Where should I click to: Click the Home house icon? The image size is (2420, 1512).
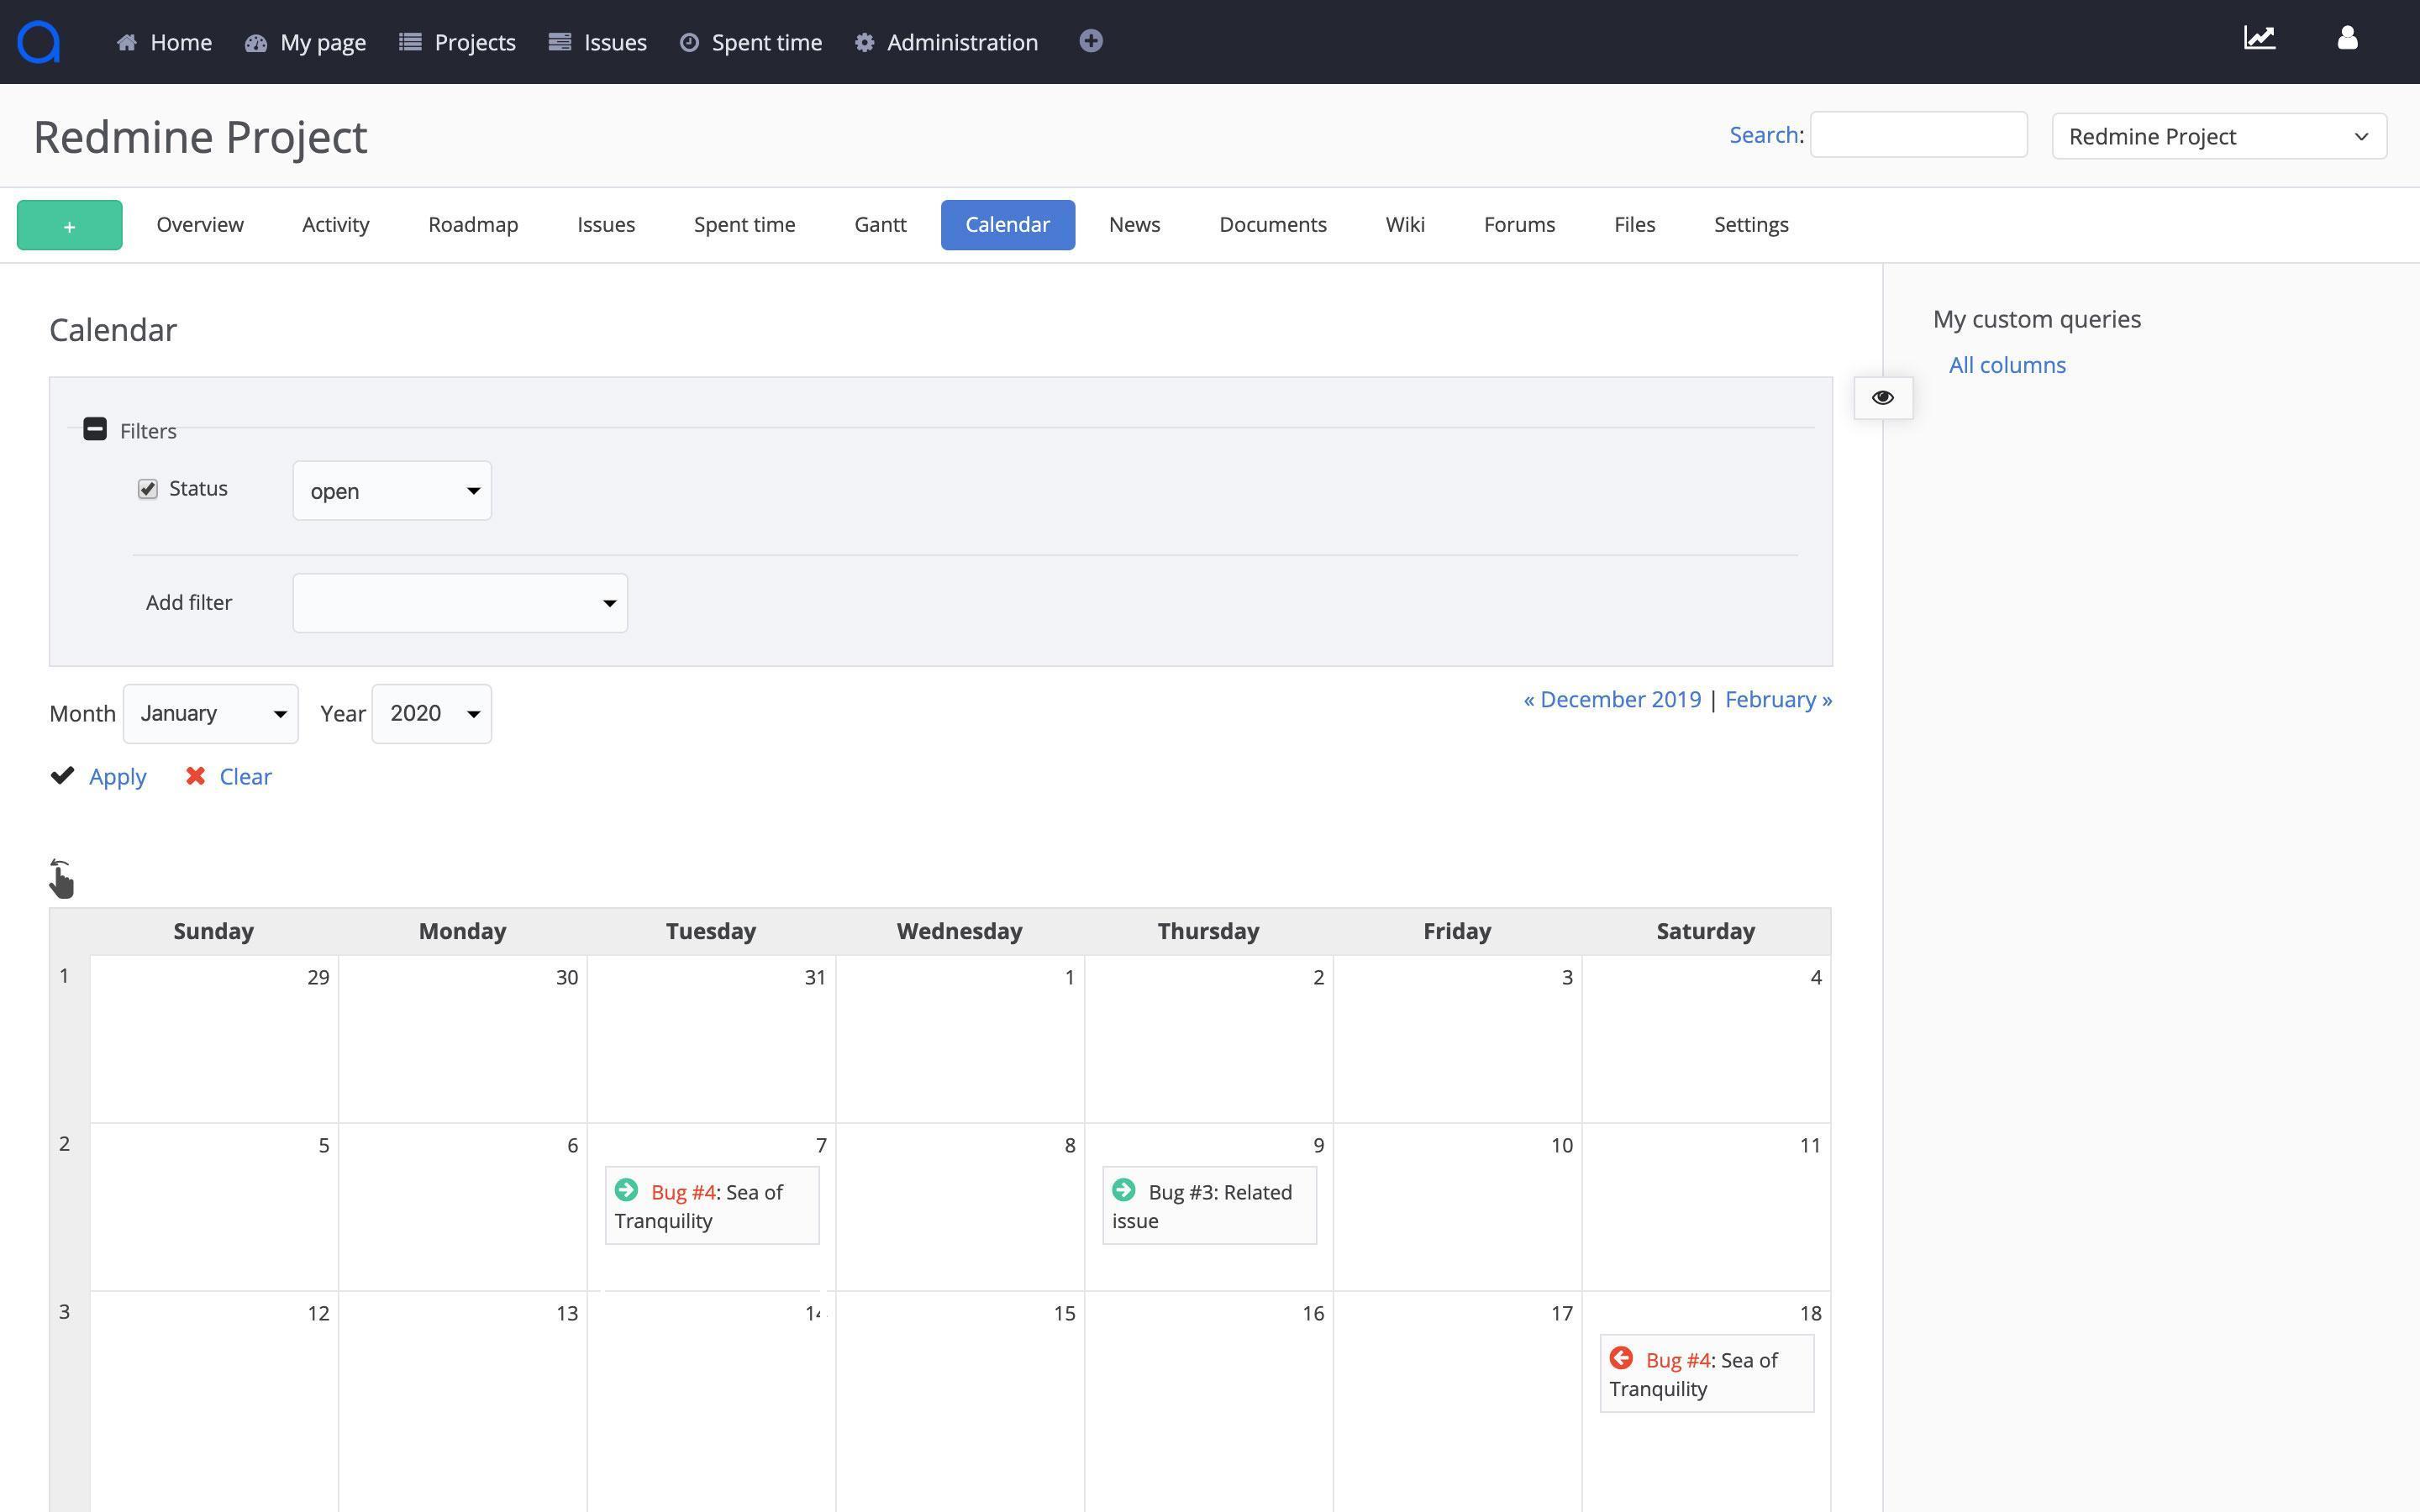click(126, 42)
